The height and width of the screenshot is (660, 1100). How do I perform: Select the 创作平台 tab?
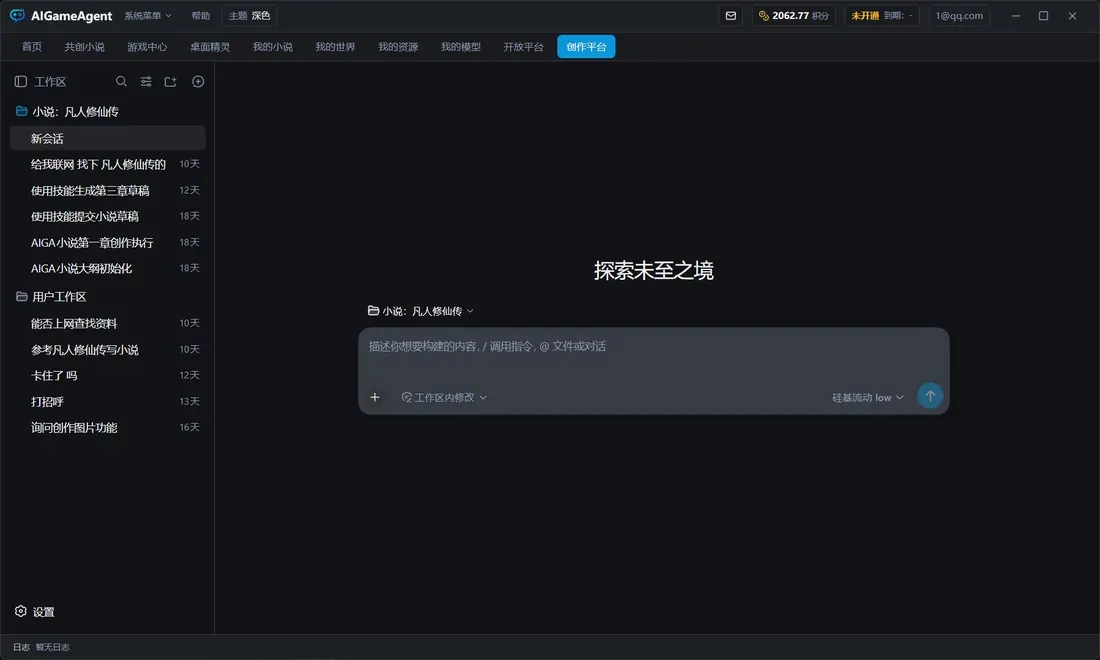click(x=586, y=47)
